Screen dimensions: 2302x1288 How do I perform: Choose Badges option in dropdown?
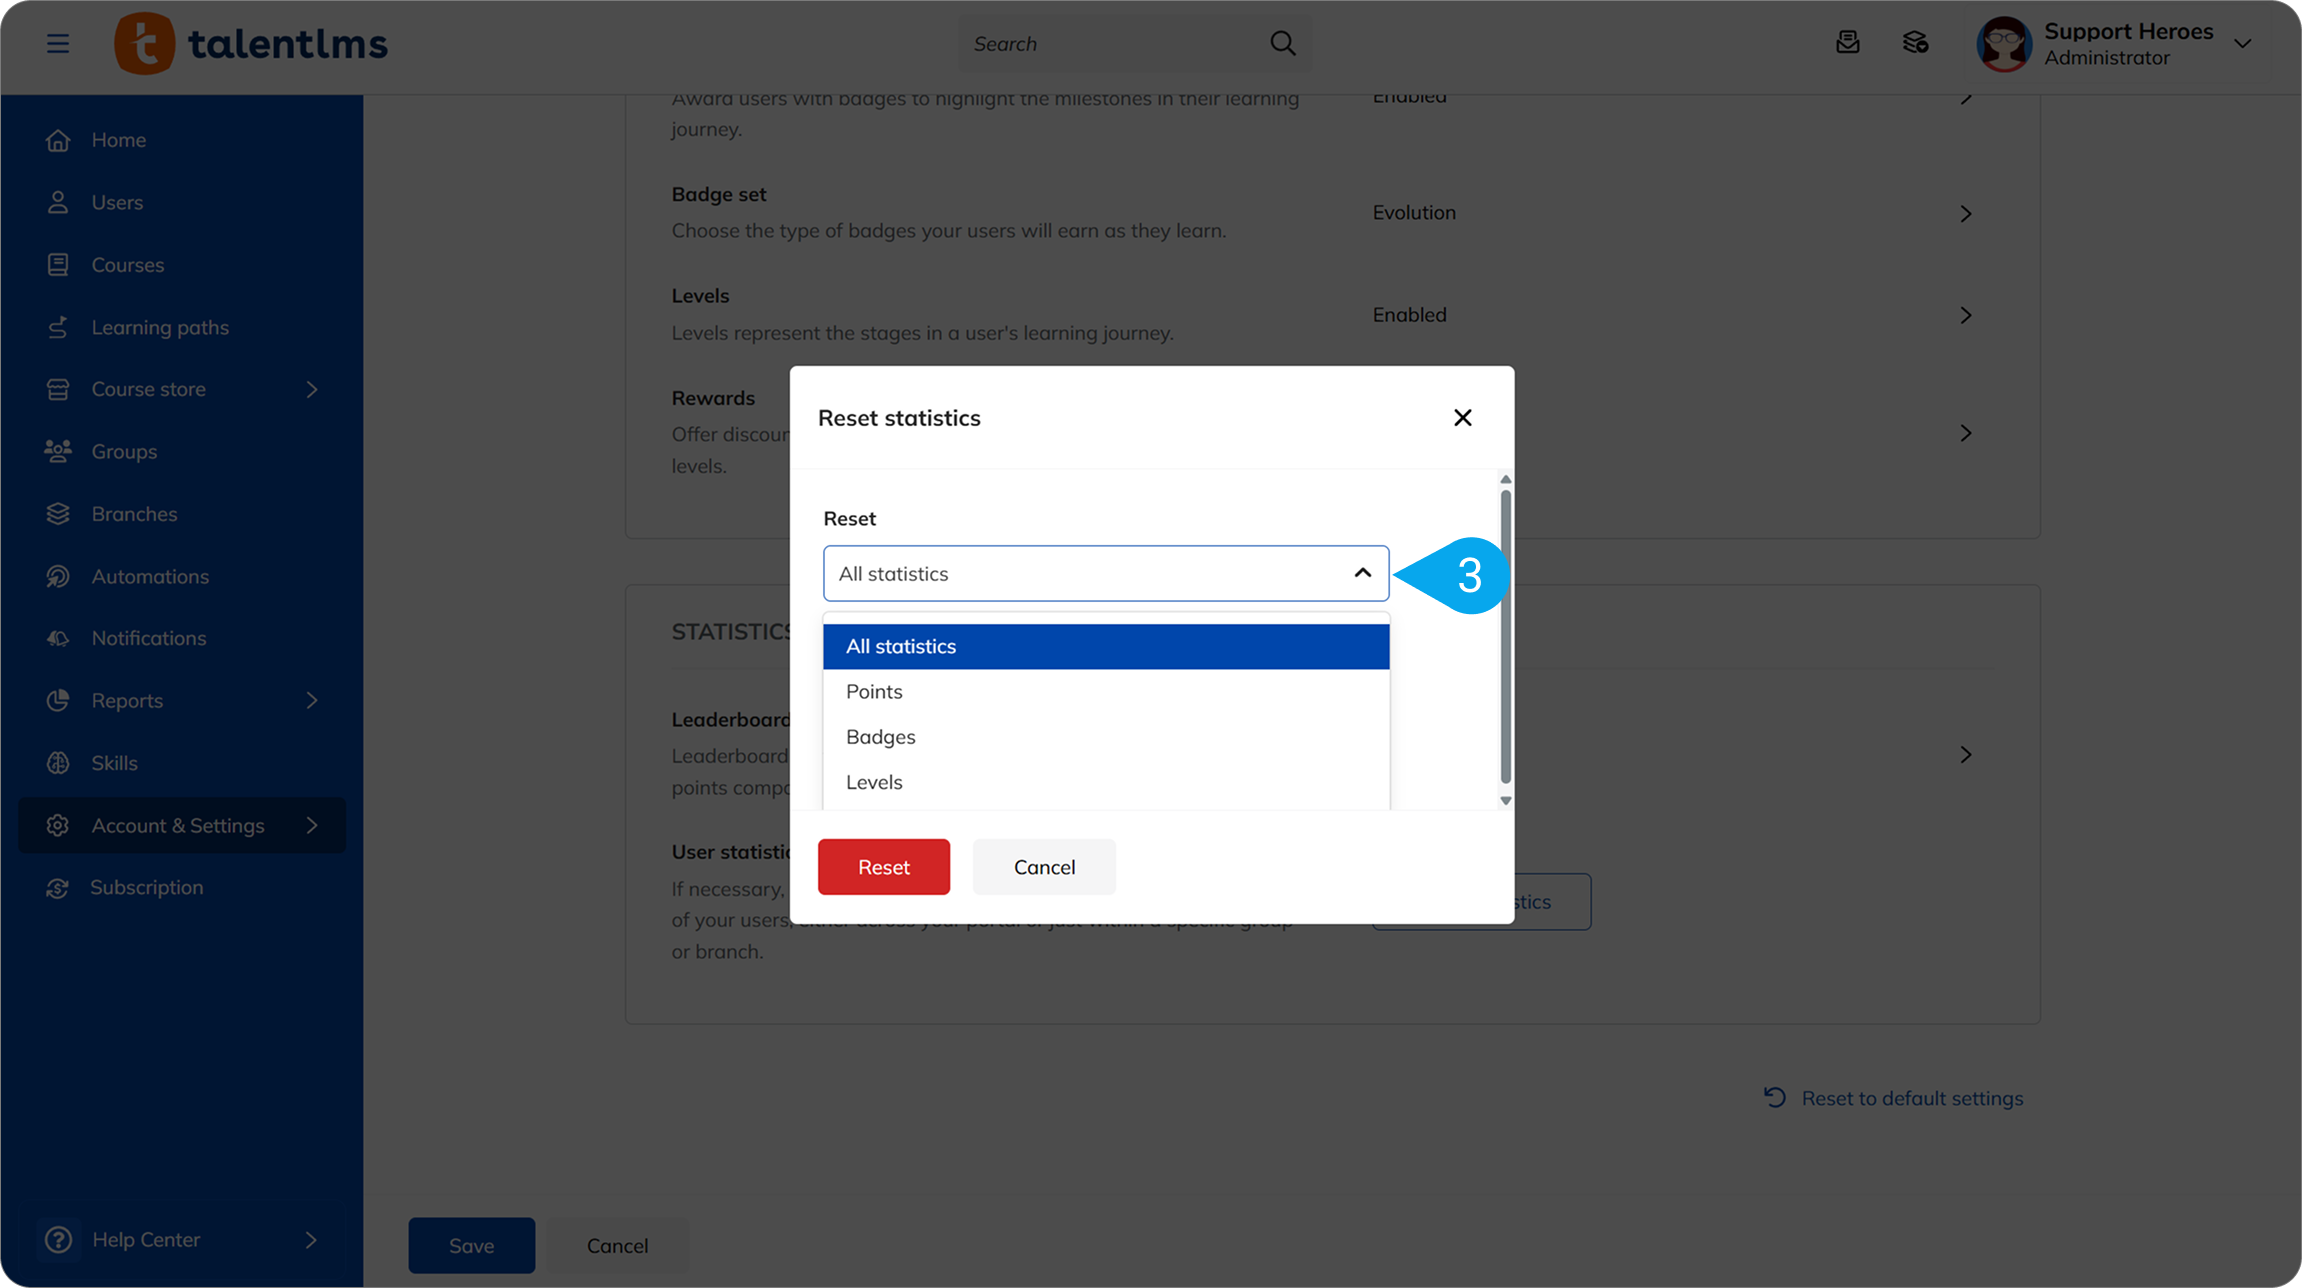point(880,736)
